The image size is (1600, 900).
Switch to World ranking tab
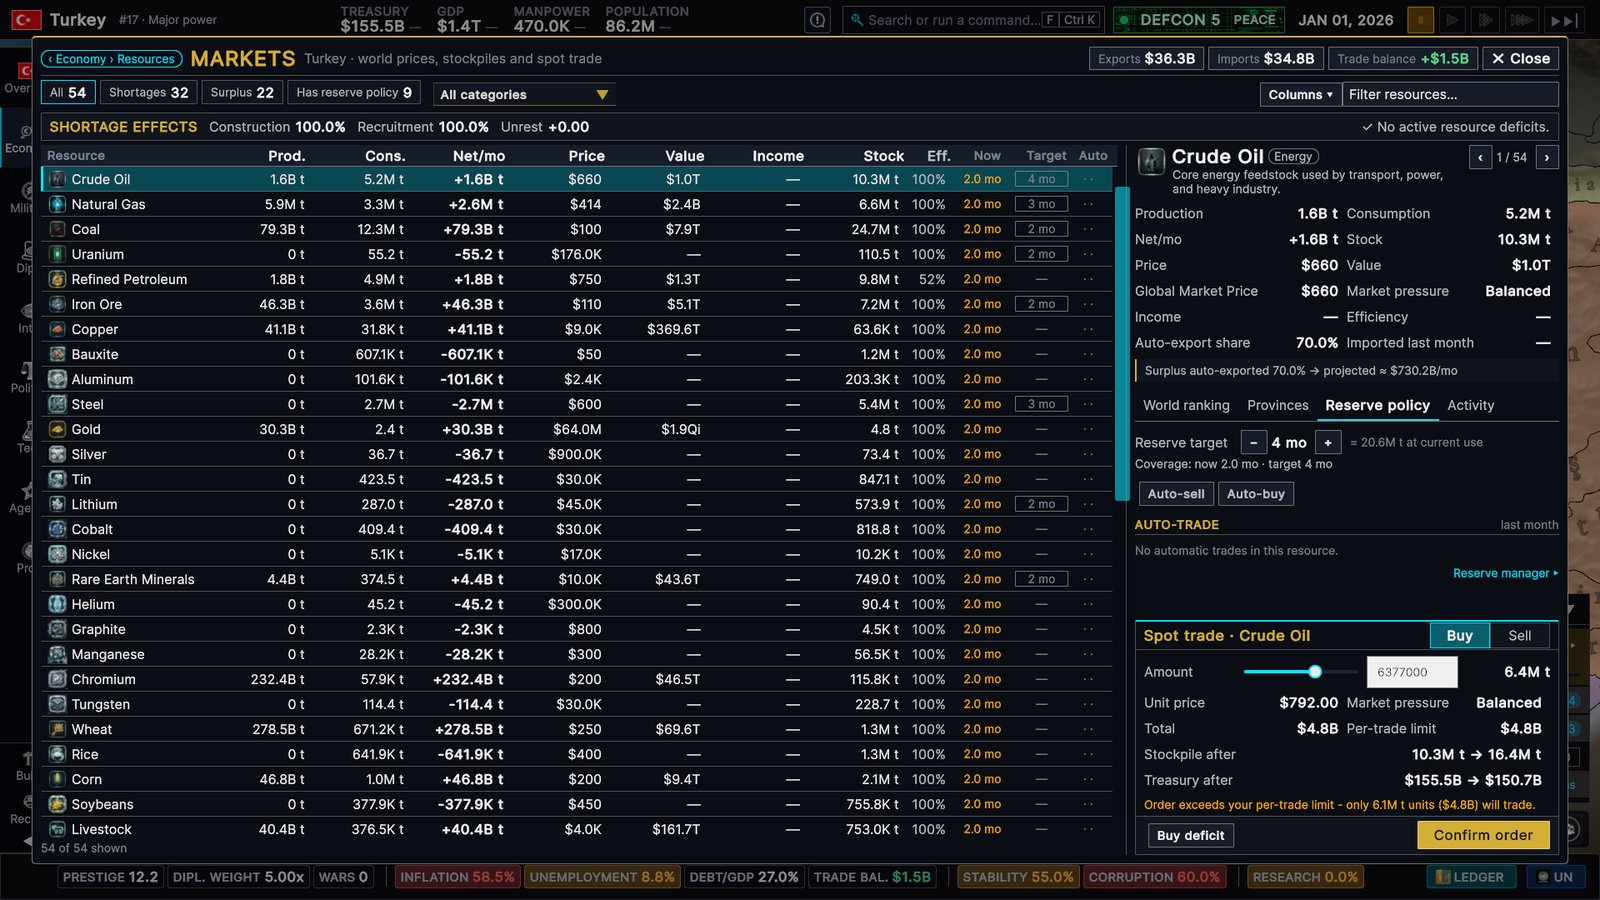coord(1186,405)
